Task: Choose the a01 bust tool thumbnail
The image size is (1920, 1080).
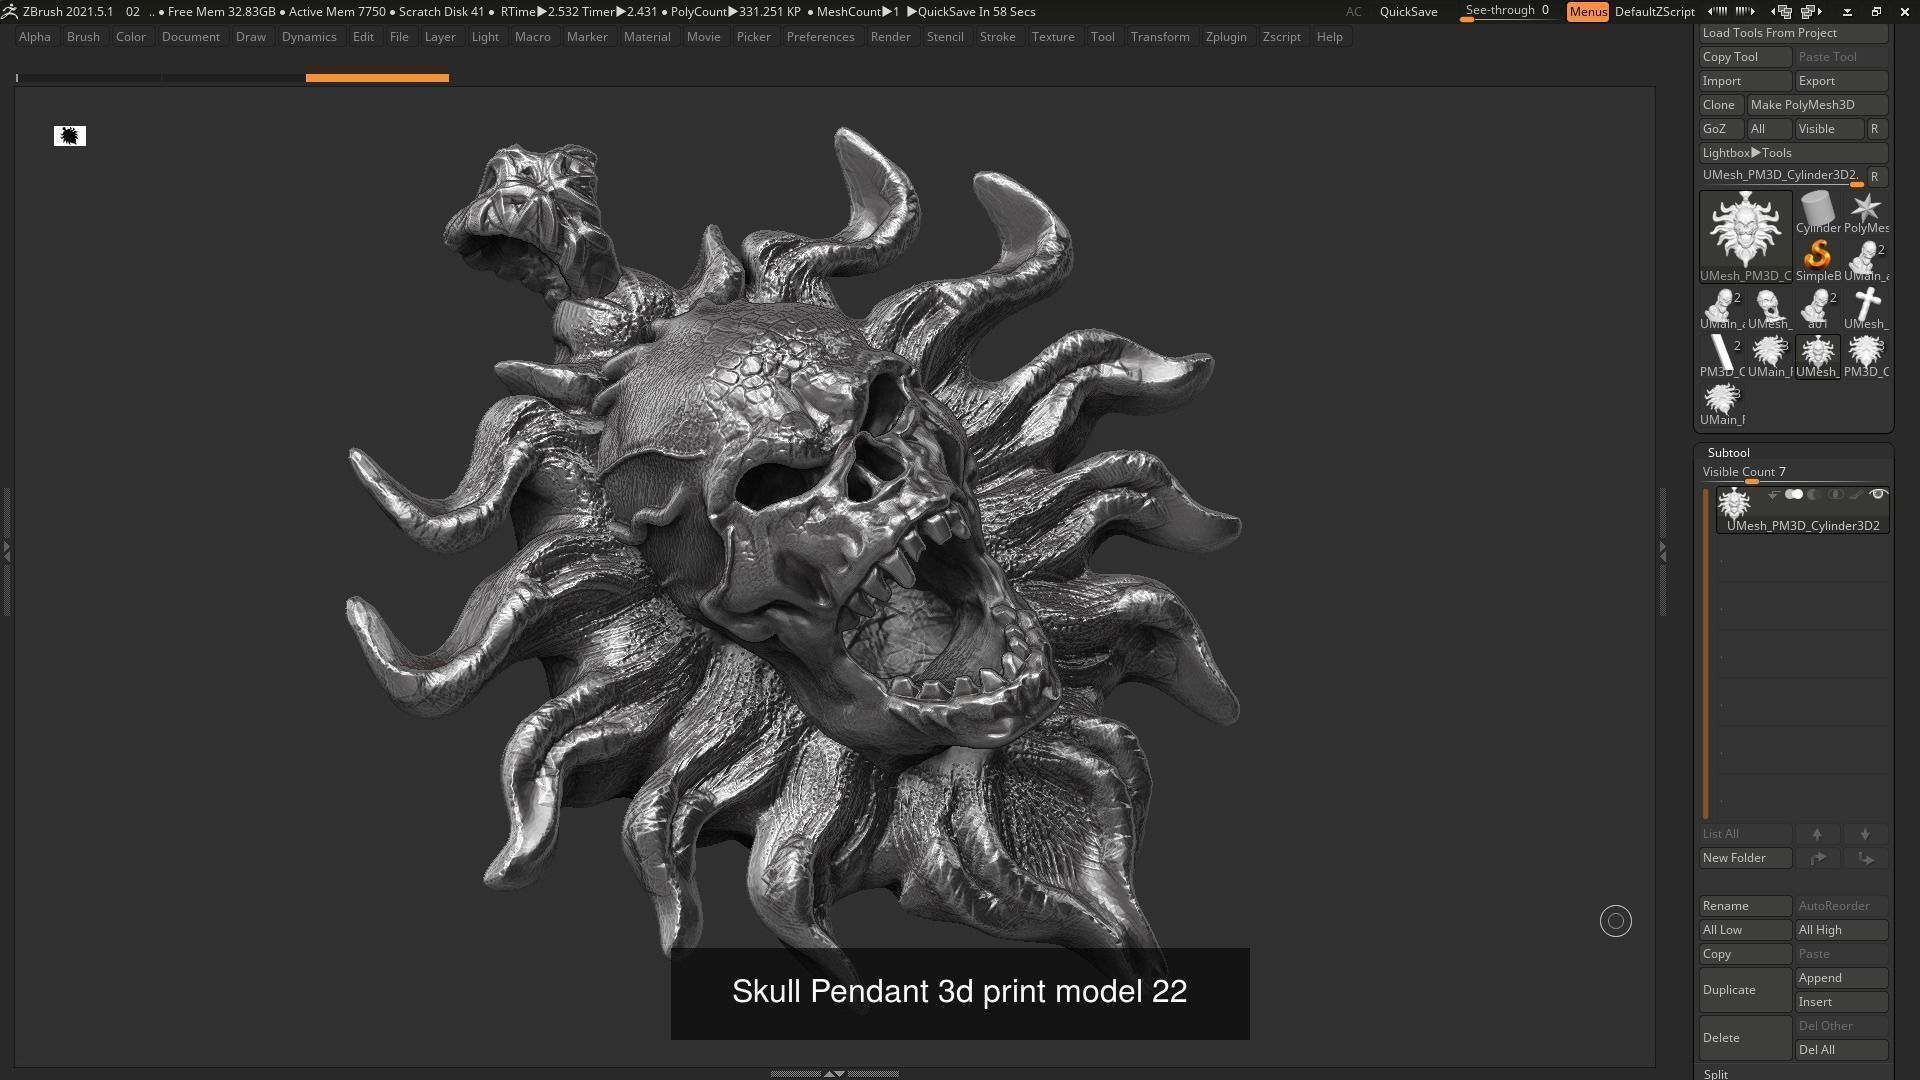Action: 1817,308
